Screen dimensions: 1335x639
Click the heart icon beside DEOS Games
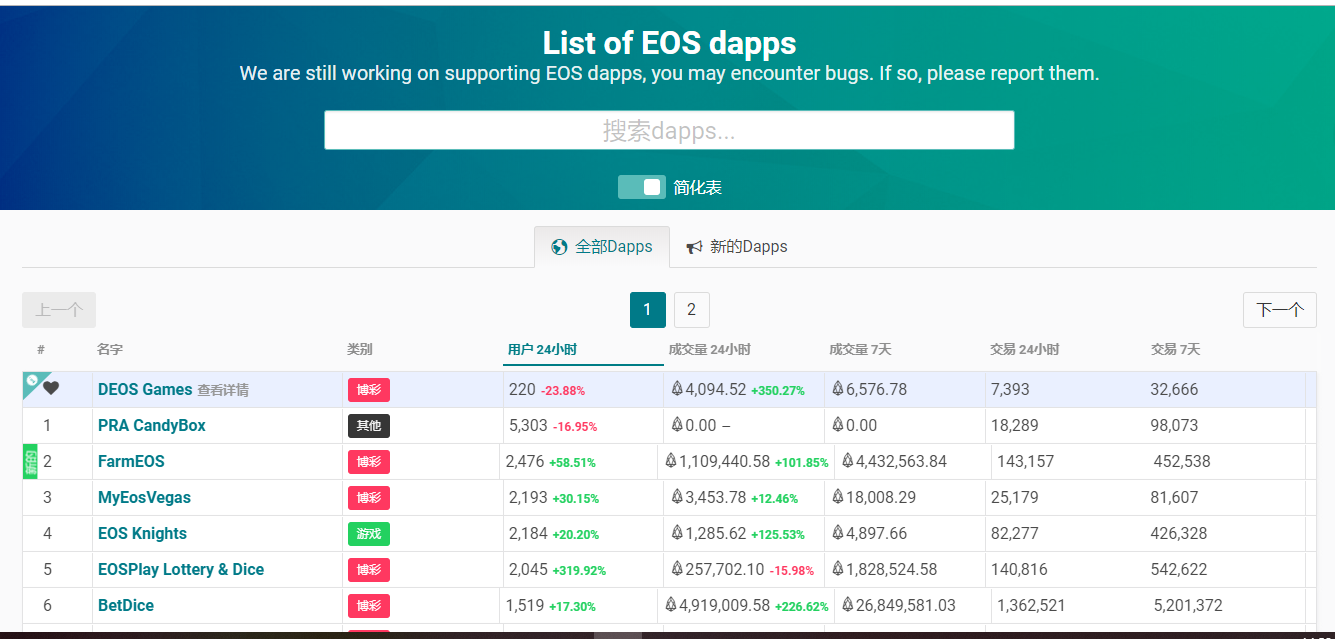click(x=51, y=389)
